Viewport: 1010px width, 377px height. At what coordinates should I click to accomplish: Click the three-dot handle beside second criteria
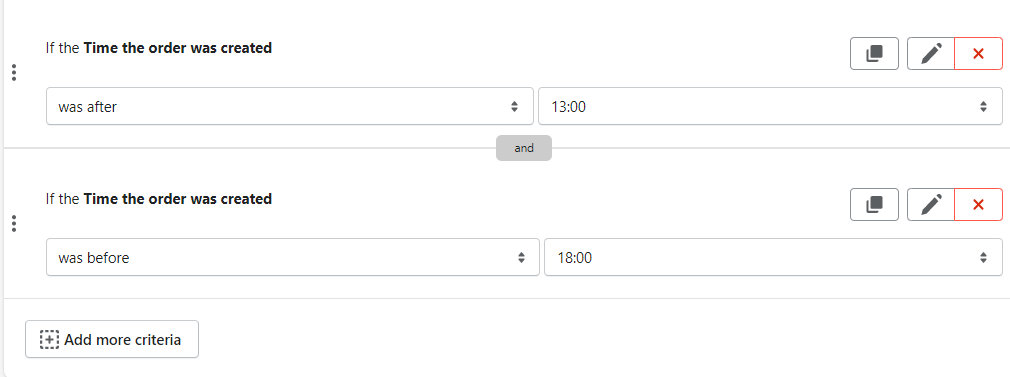click(x=14, y=224)
